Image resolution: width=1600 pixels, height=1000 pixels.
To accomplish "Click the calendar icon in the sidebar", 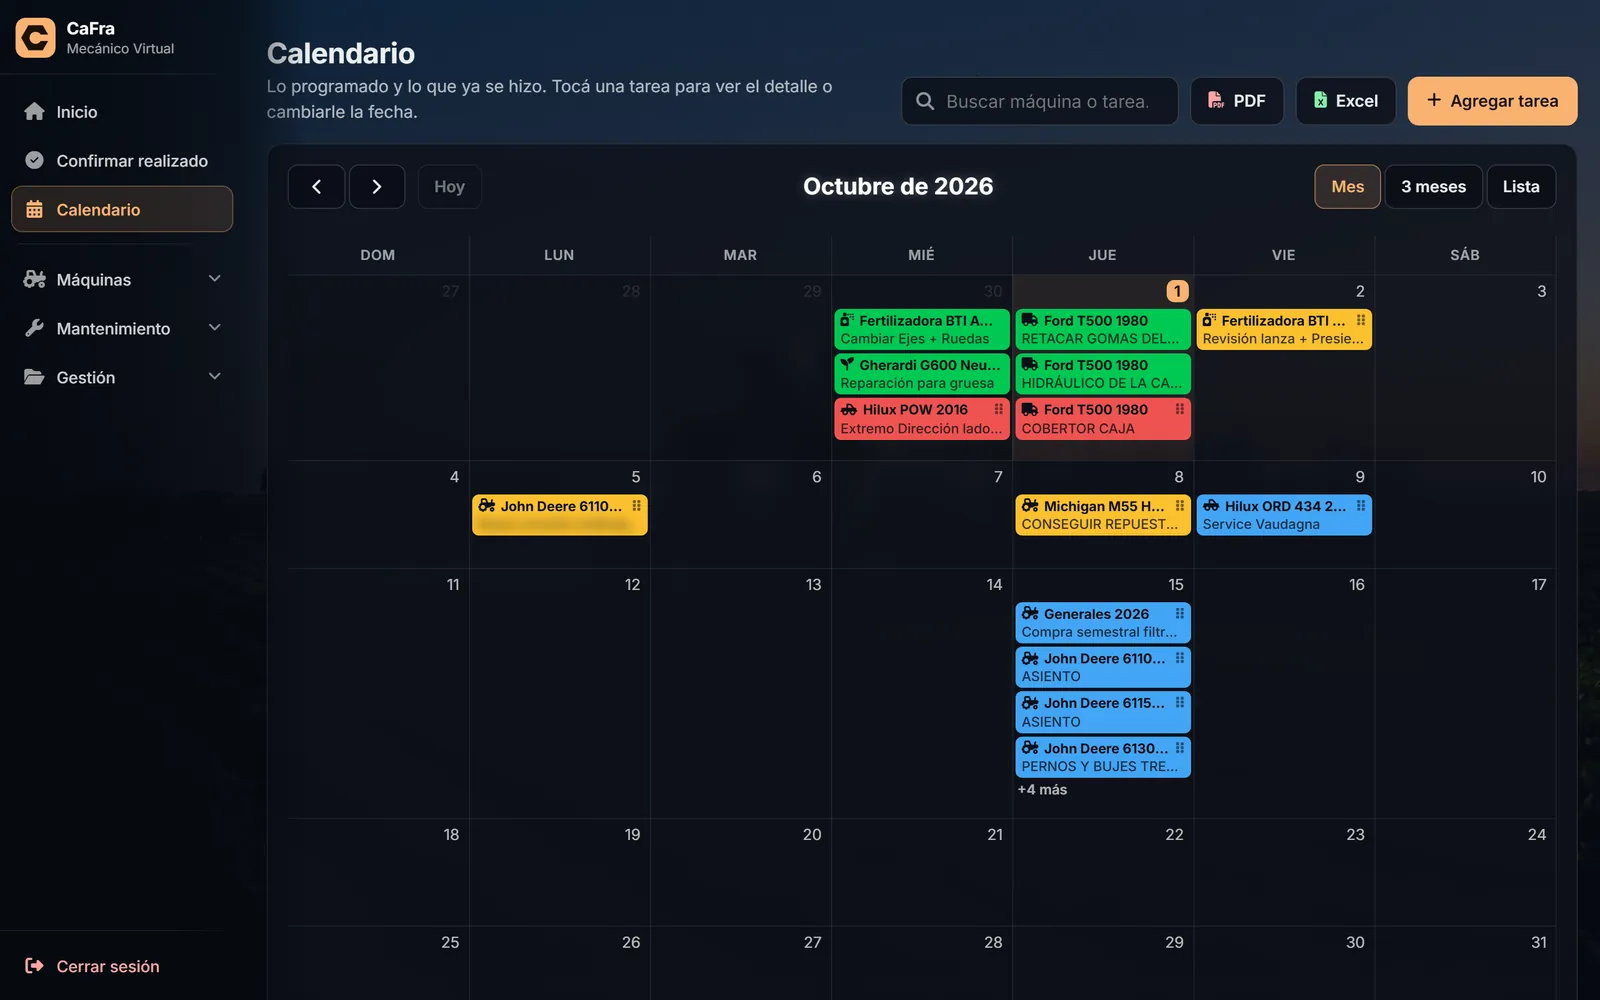I will tap(34, 209).
